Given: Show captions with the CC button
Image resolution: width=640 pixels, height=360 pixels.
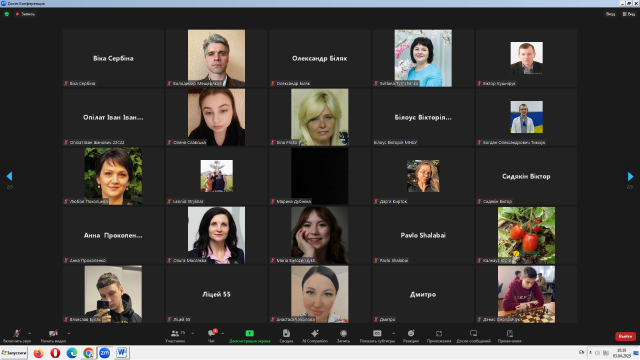Looking at the screenshot, I should [x=377, y=336].
